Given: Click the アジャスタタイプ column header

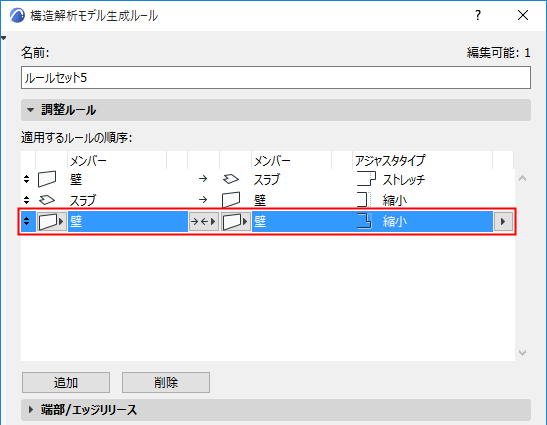Looking at the screenshot, I should tap(390, 161).
